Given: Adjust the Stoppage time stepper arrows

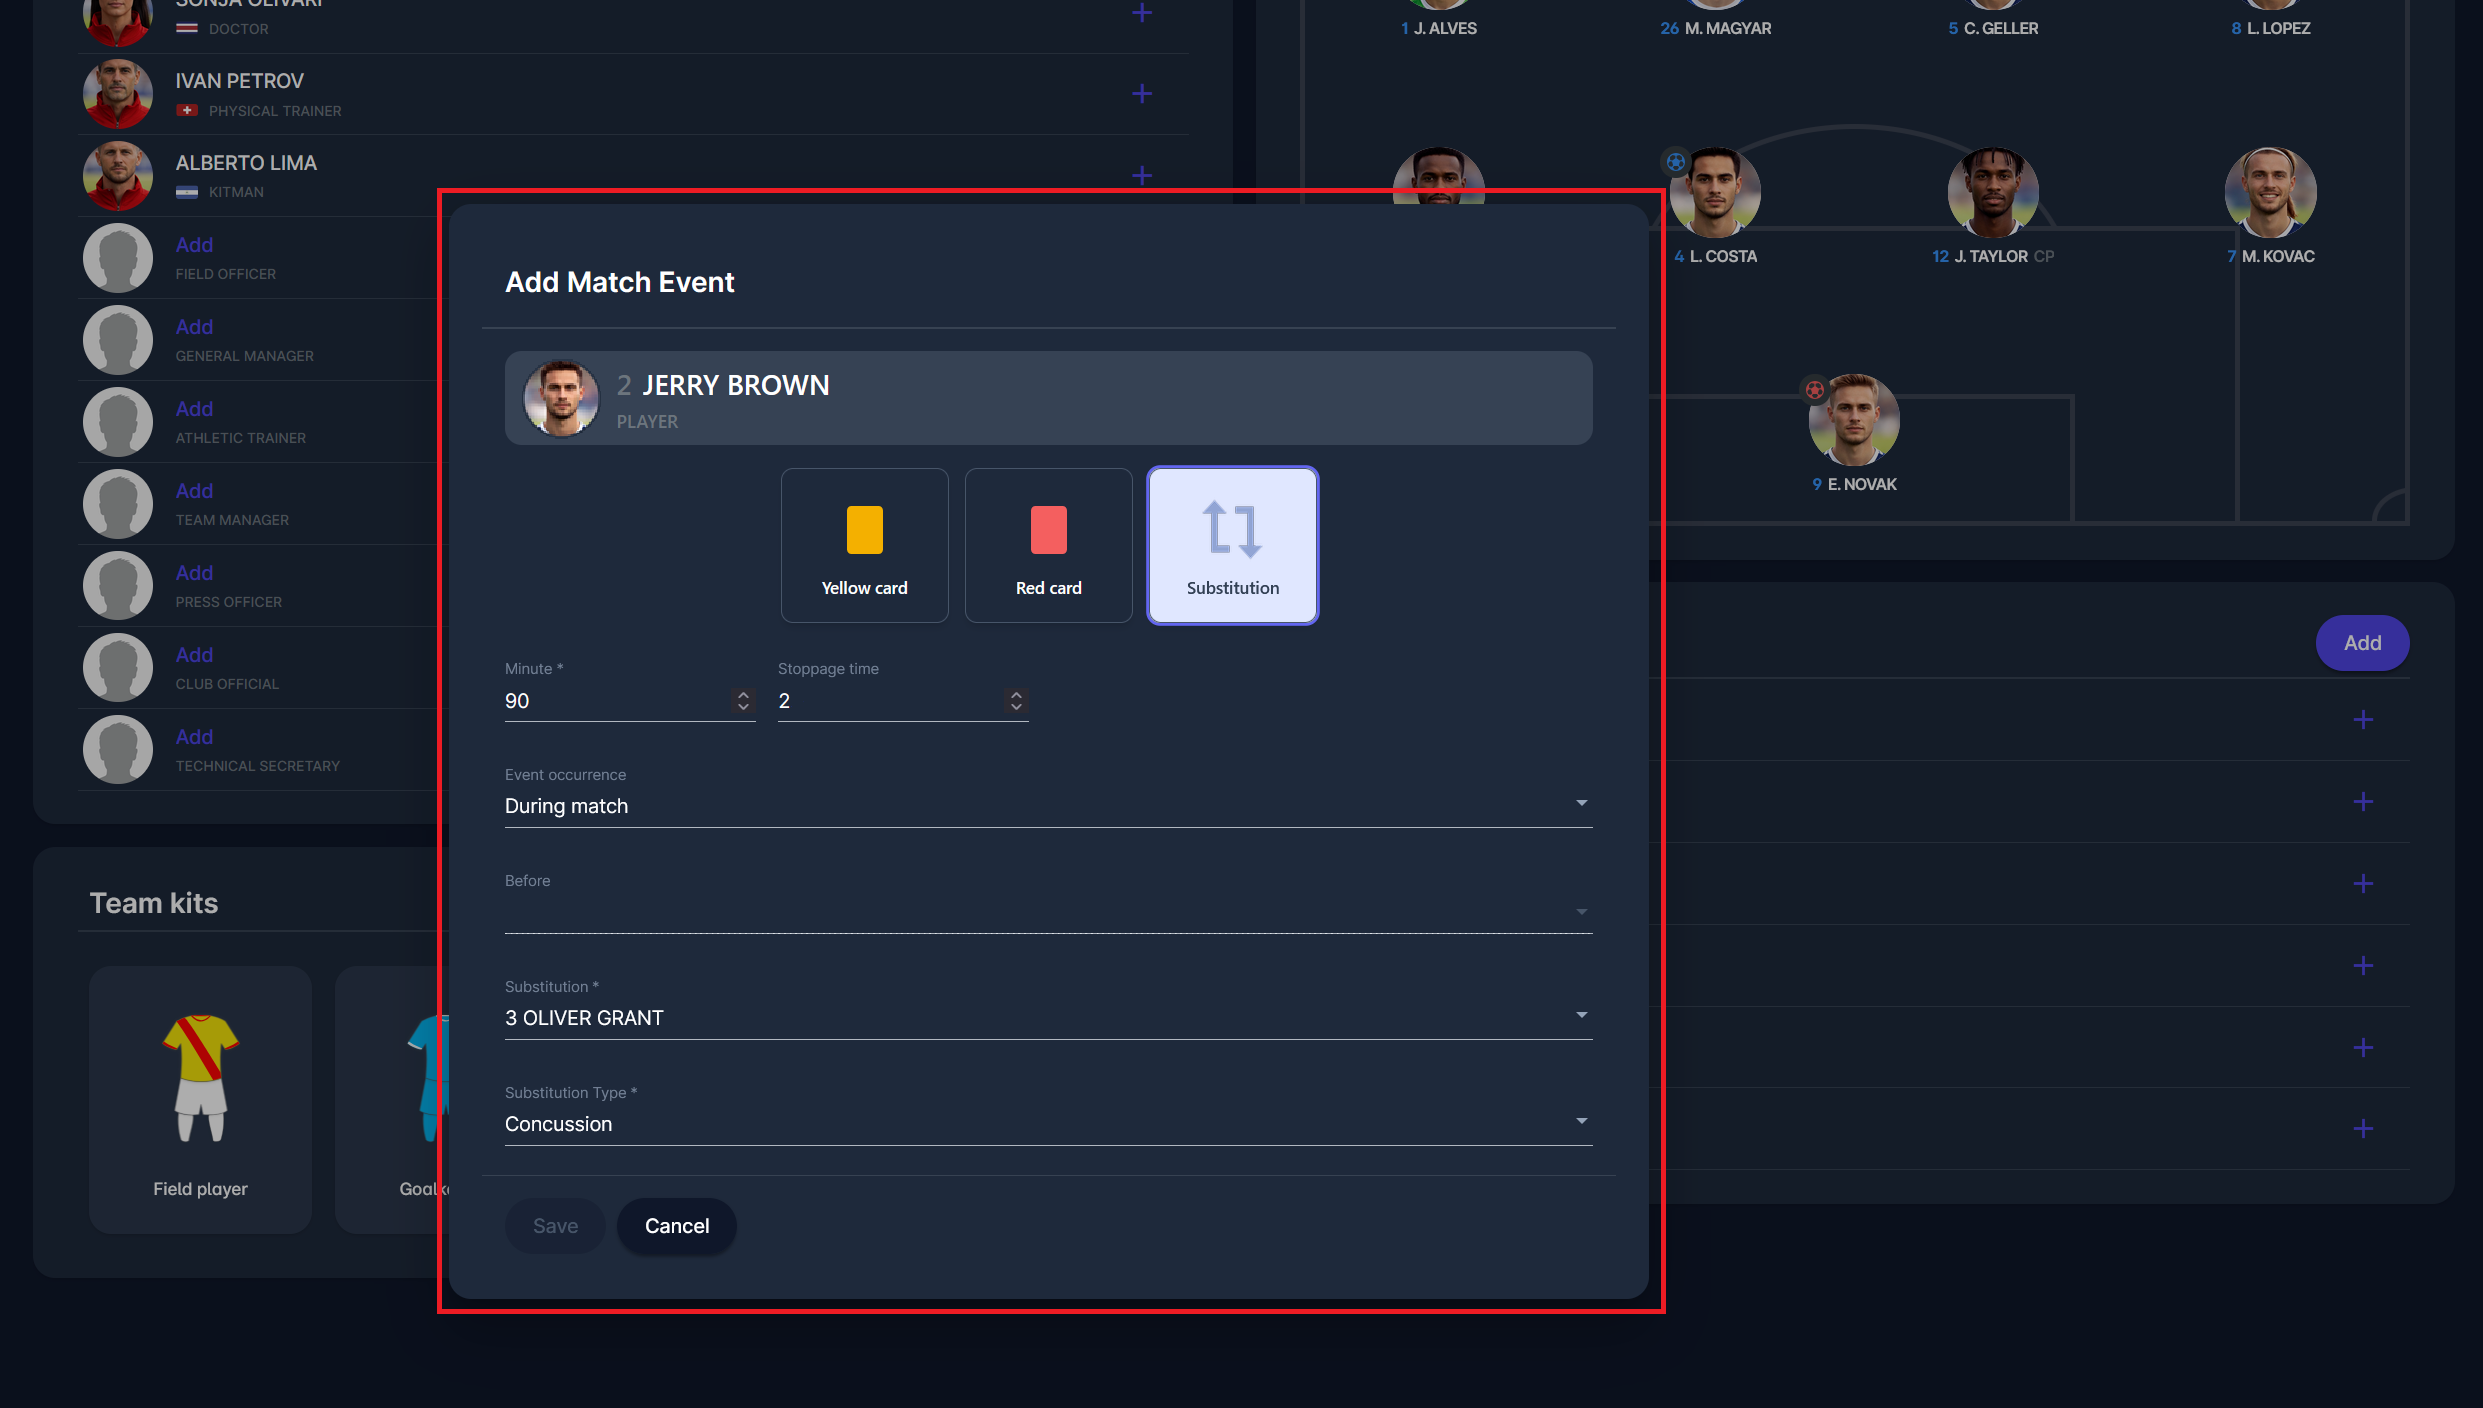Looking at the screenshot, I should (1016, 701).
